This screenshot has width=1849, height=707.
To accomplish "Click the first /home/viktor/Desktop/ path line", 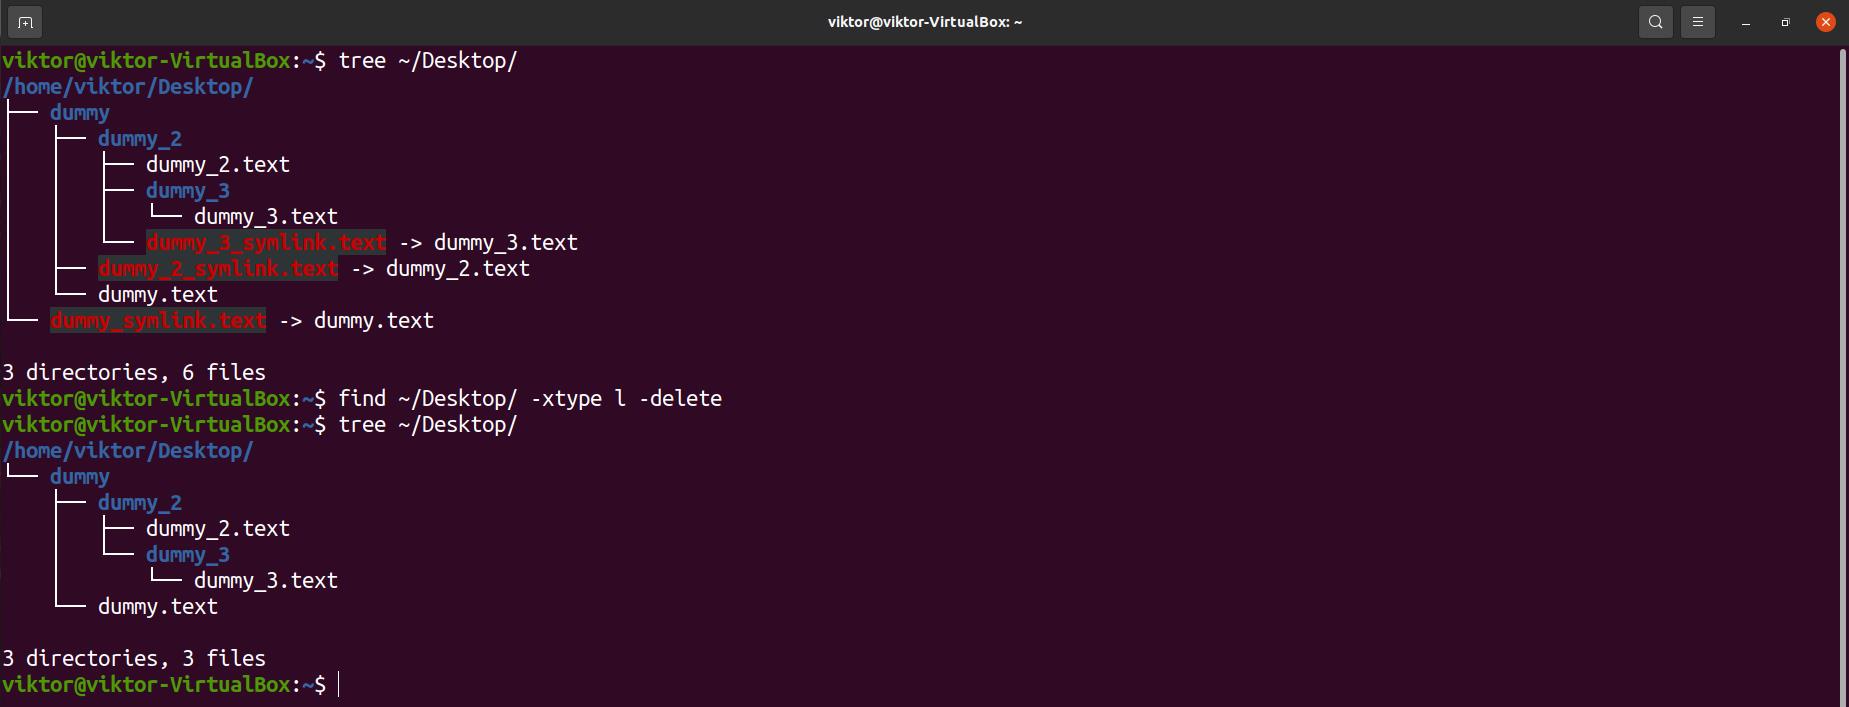I will (x=128, y=86).
